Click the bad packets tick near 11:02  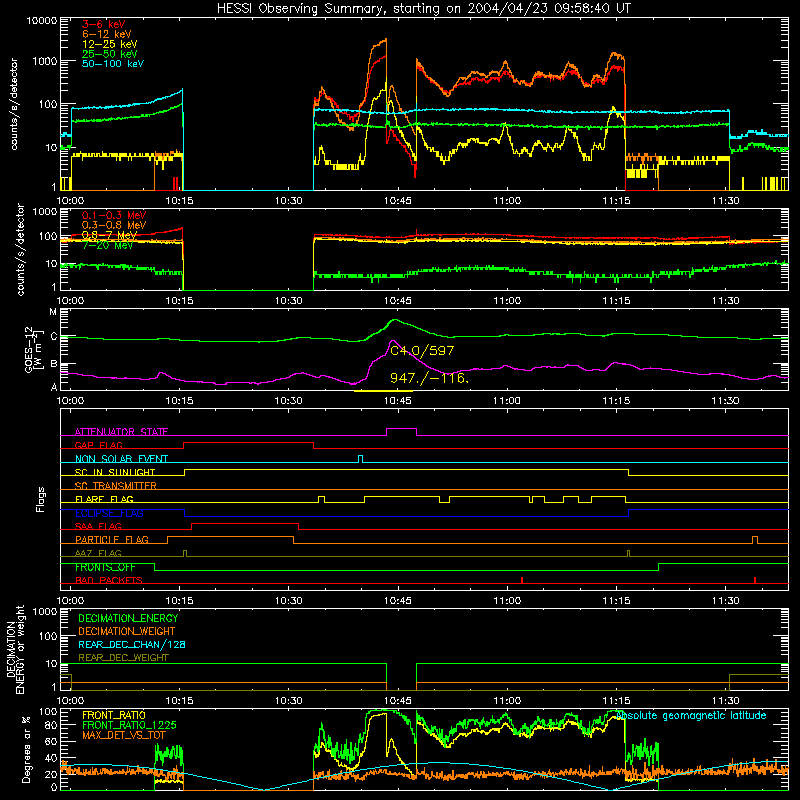tap(522, 580)
